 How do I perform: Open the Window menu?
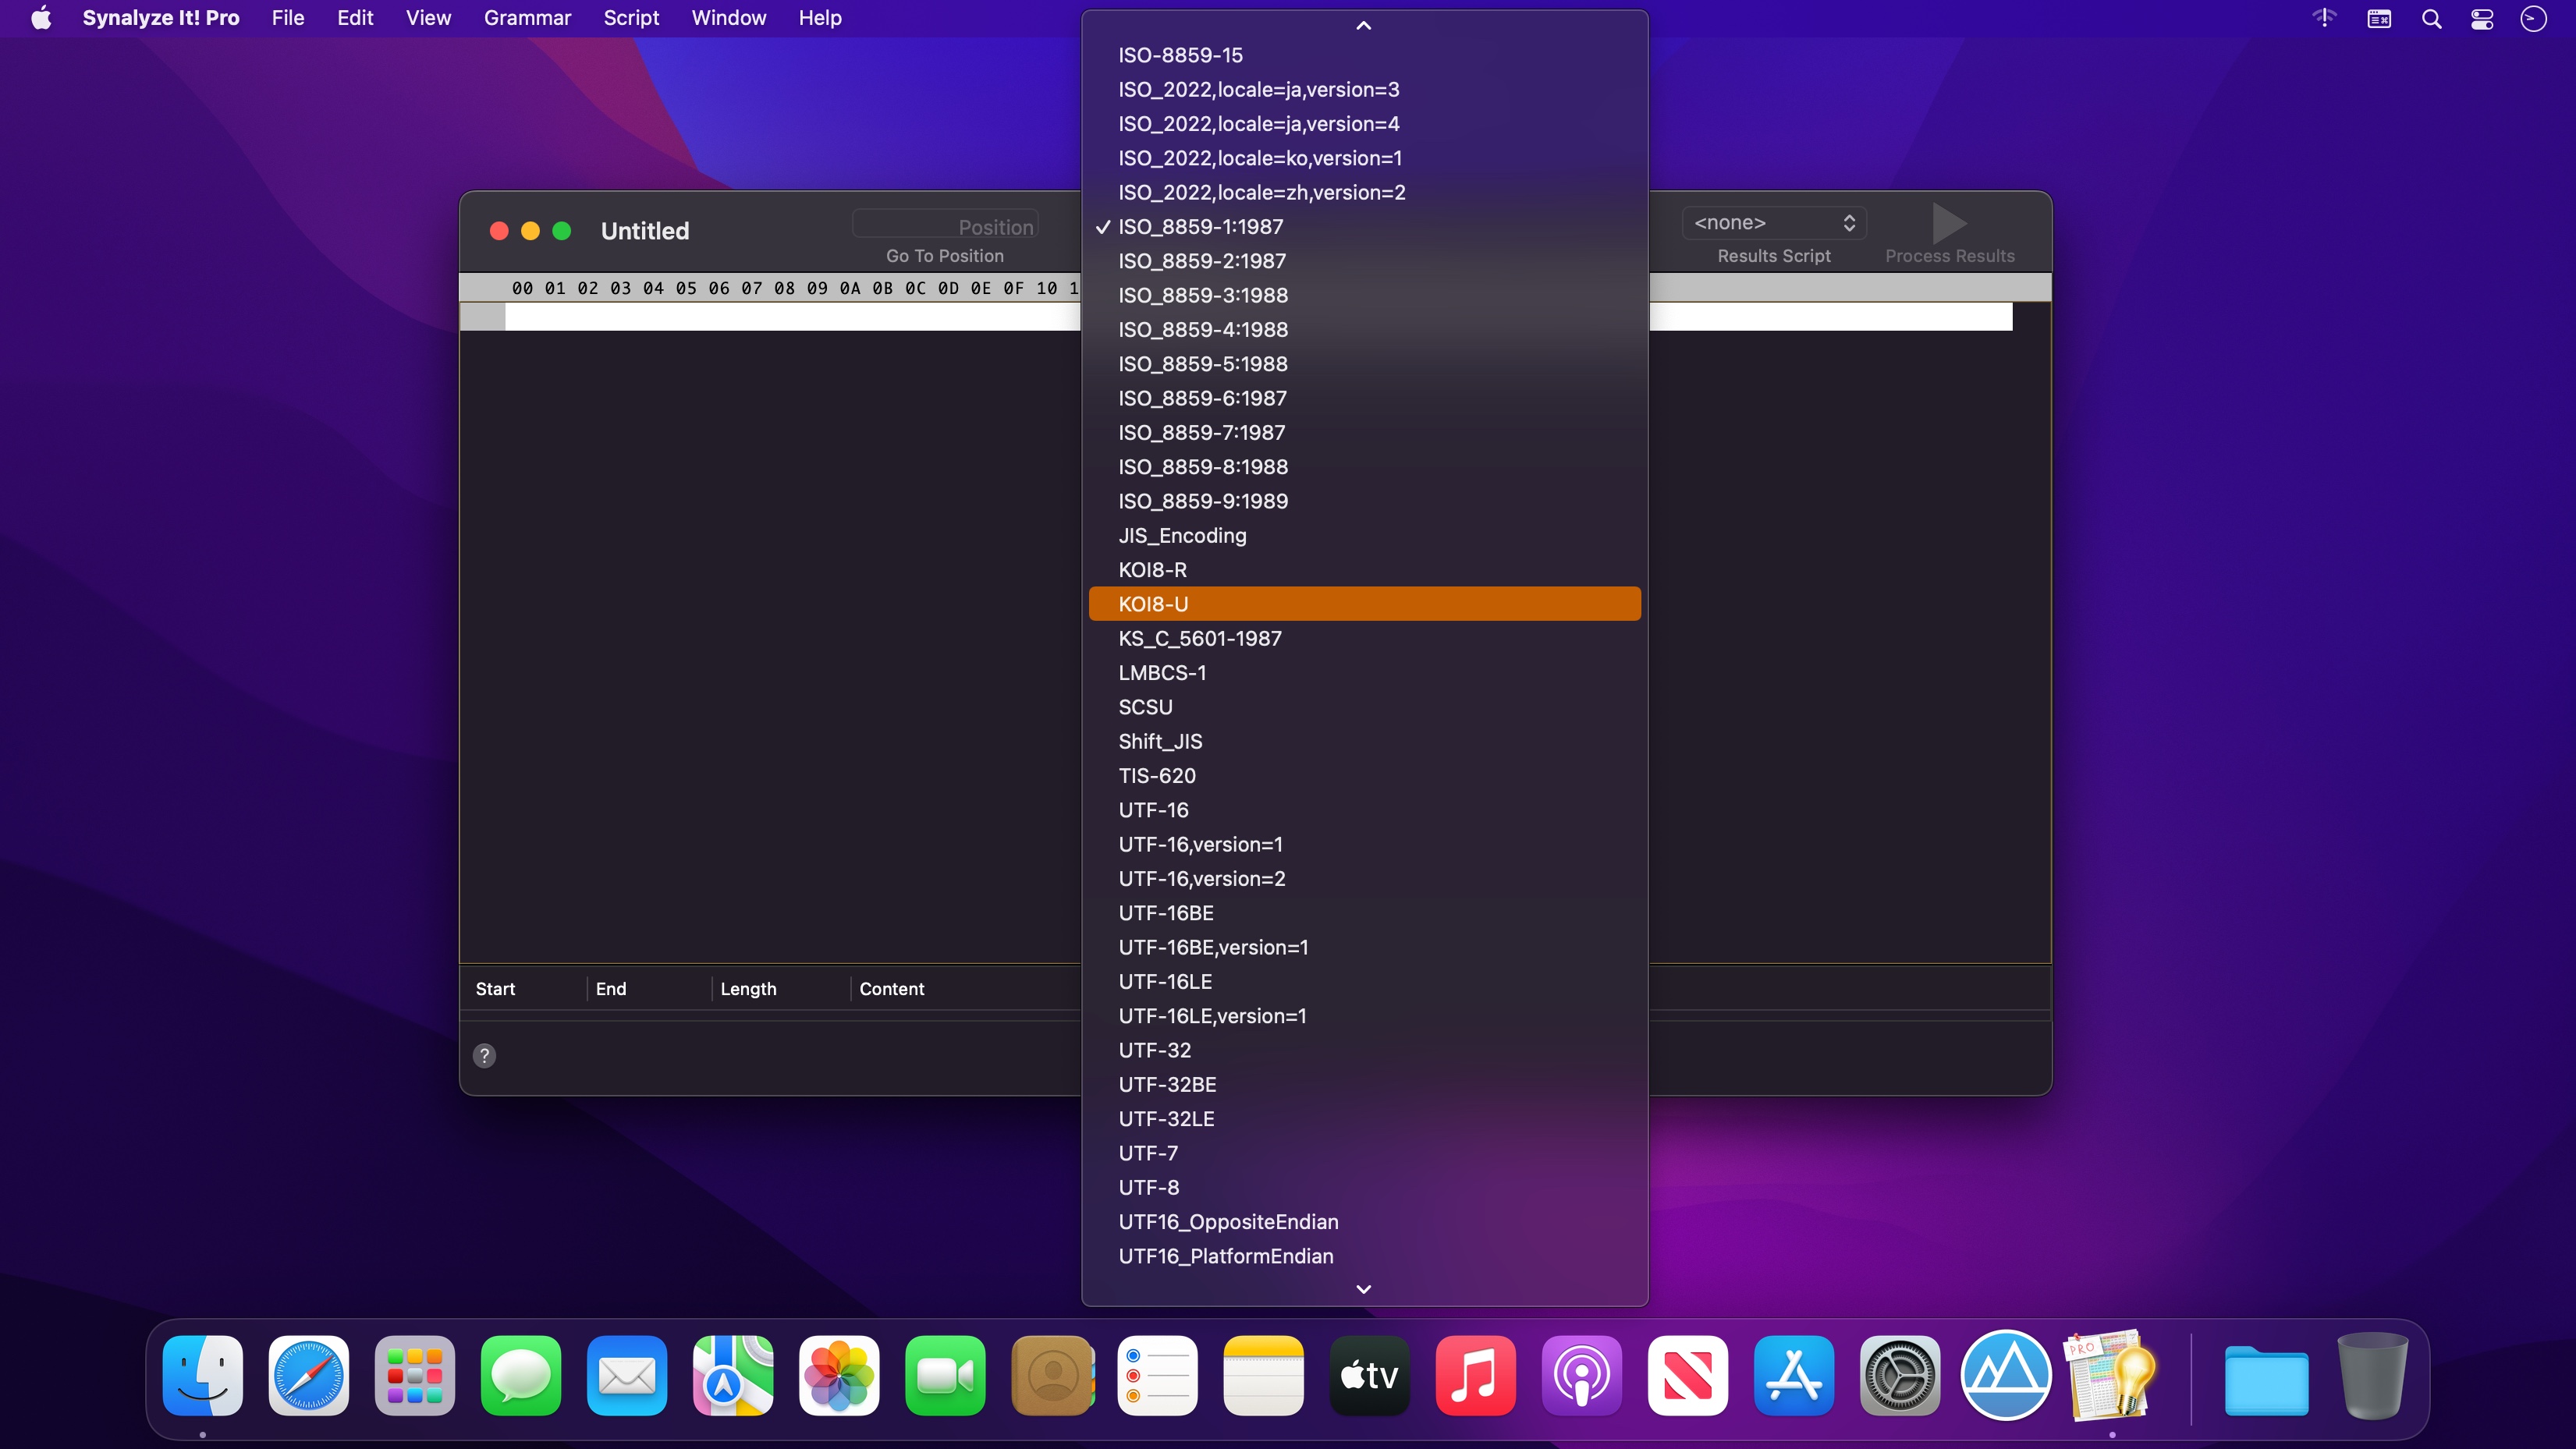click(729, 18)
